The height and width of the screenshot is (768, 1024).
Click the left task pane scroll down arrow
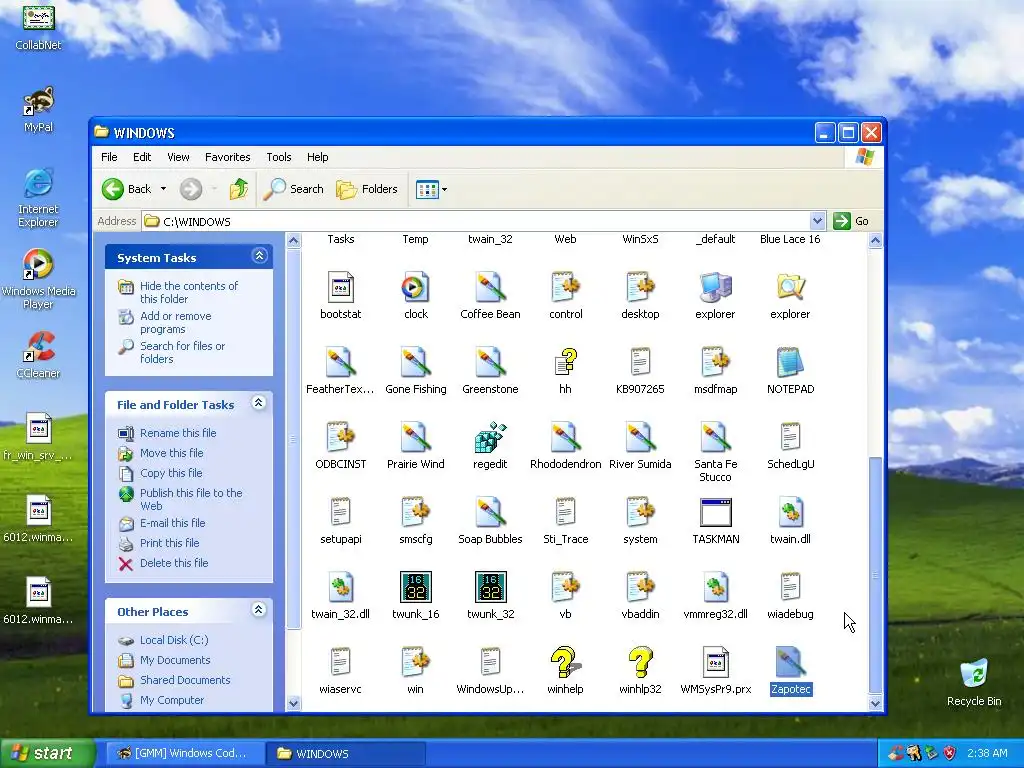point(293,703)
